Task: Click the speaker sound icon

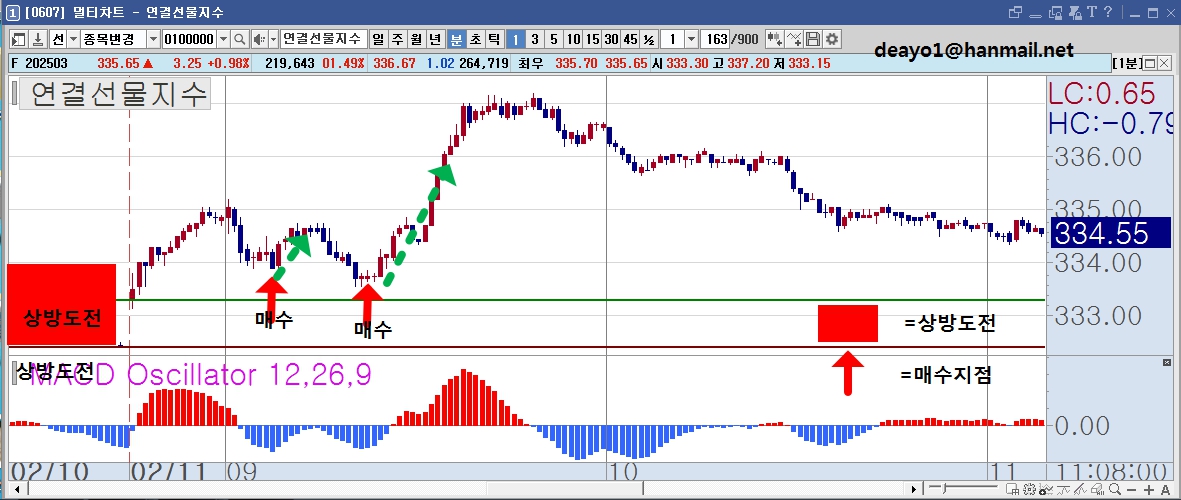Action: coord(259,39)
